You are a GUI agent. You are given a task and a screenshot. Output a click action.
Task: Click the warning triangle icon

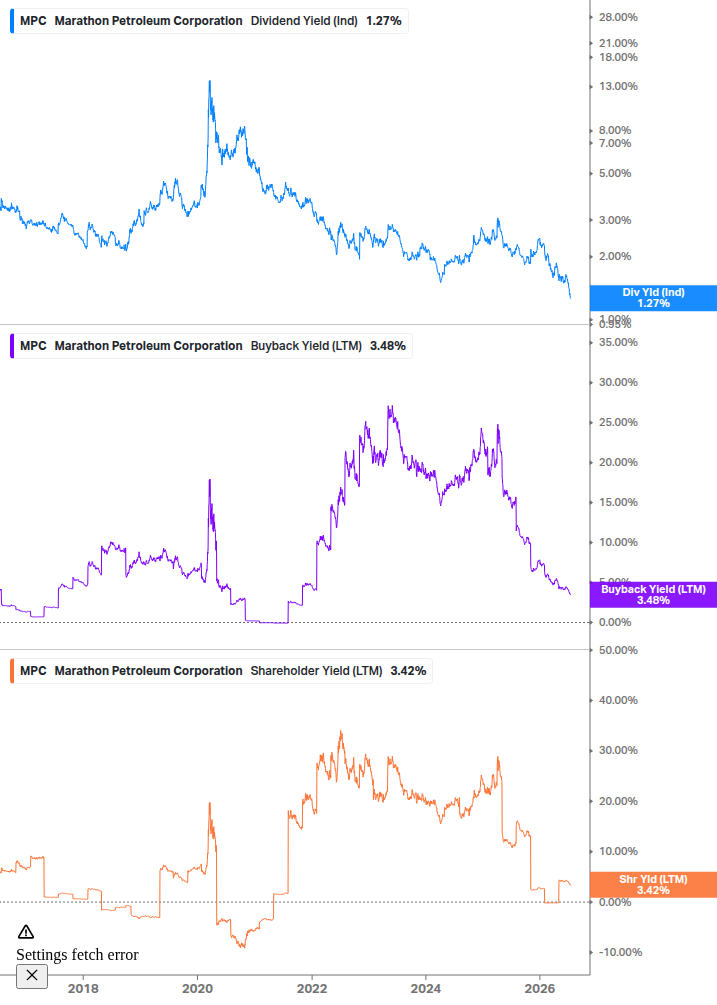click(26, 931)
